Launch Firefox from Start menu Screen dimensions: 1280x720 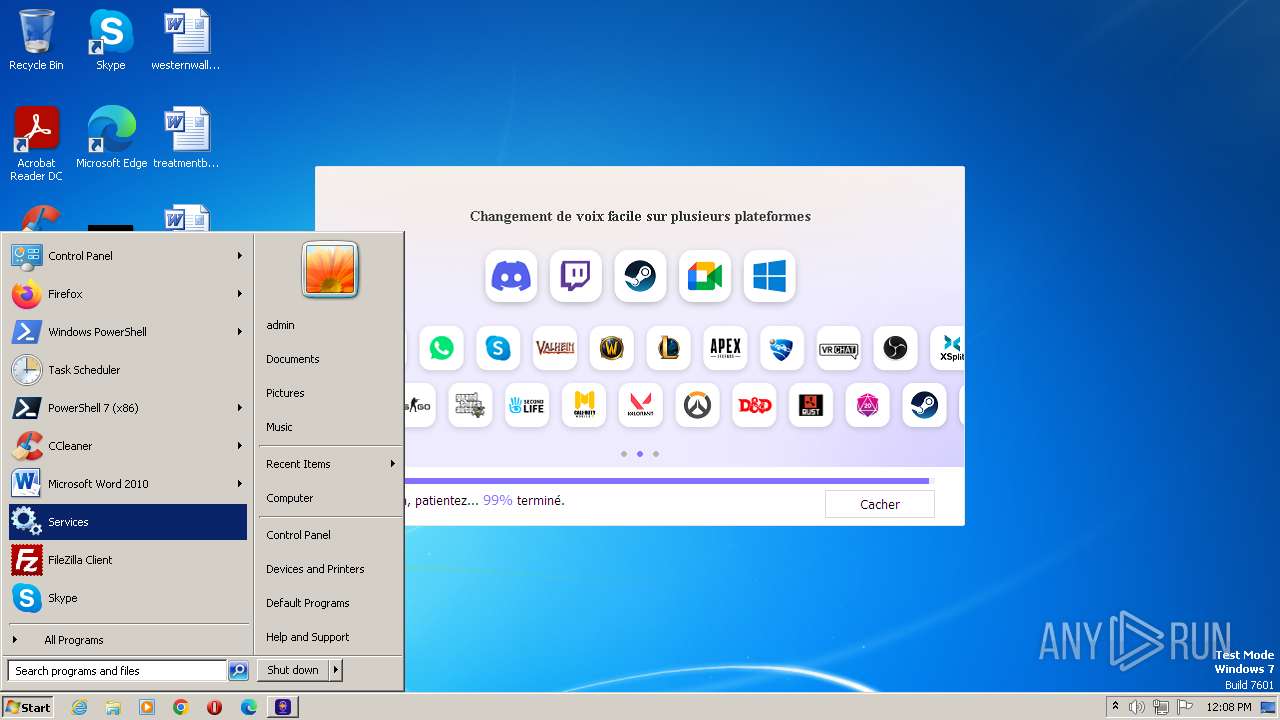[127, 294]
